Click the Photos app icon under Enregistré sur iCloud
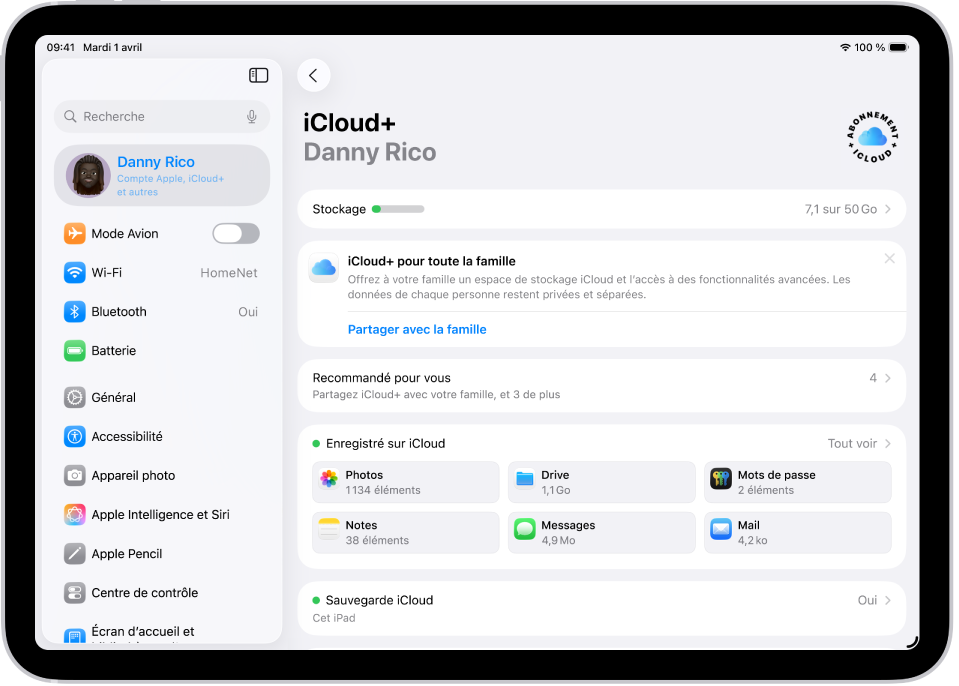 pos(331,476)
